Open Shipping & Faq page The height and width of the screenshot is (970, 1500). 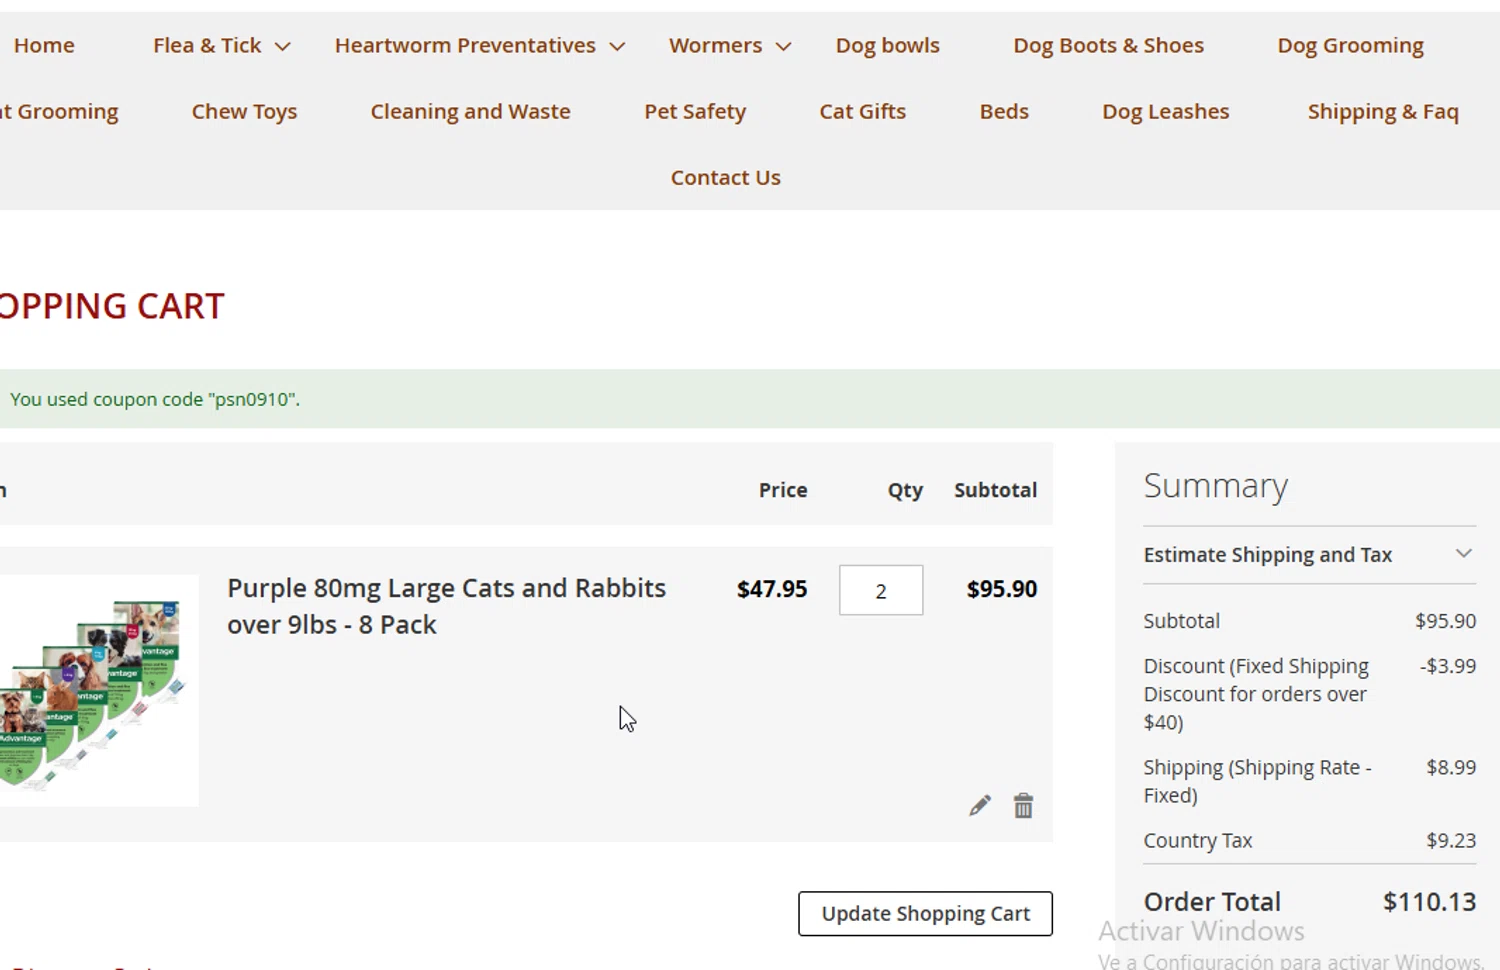tap(1383, 112)
